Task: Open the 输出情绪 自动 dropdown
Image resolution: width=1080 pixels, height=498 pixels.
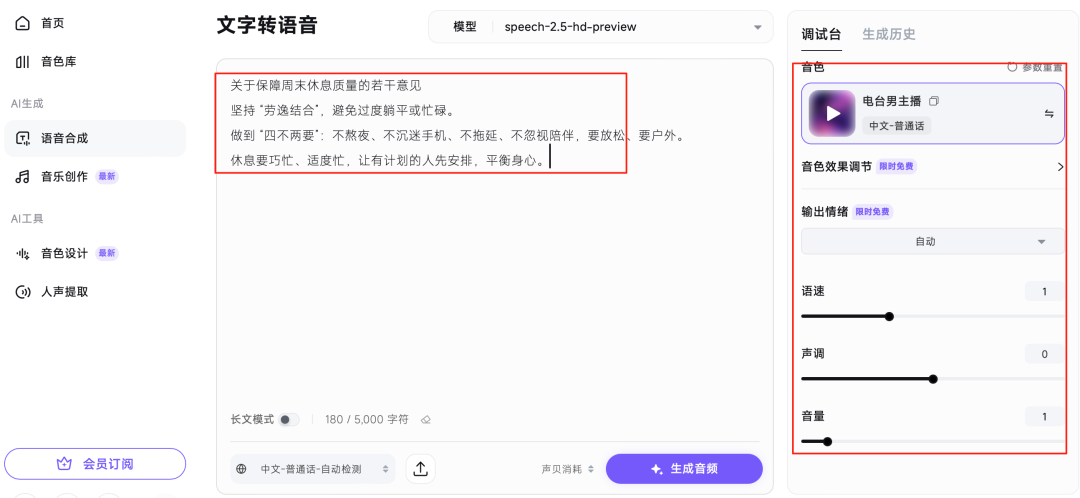Action: click(x=932, y=242)
